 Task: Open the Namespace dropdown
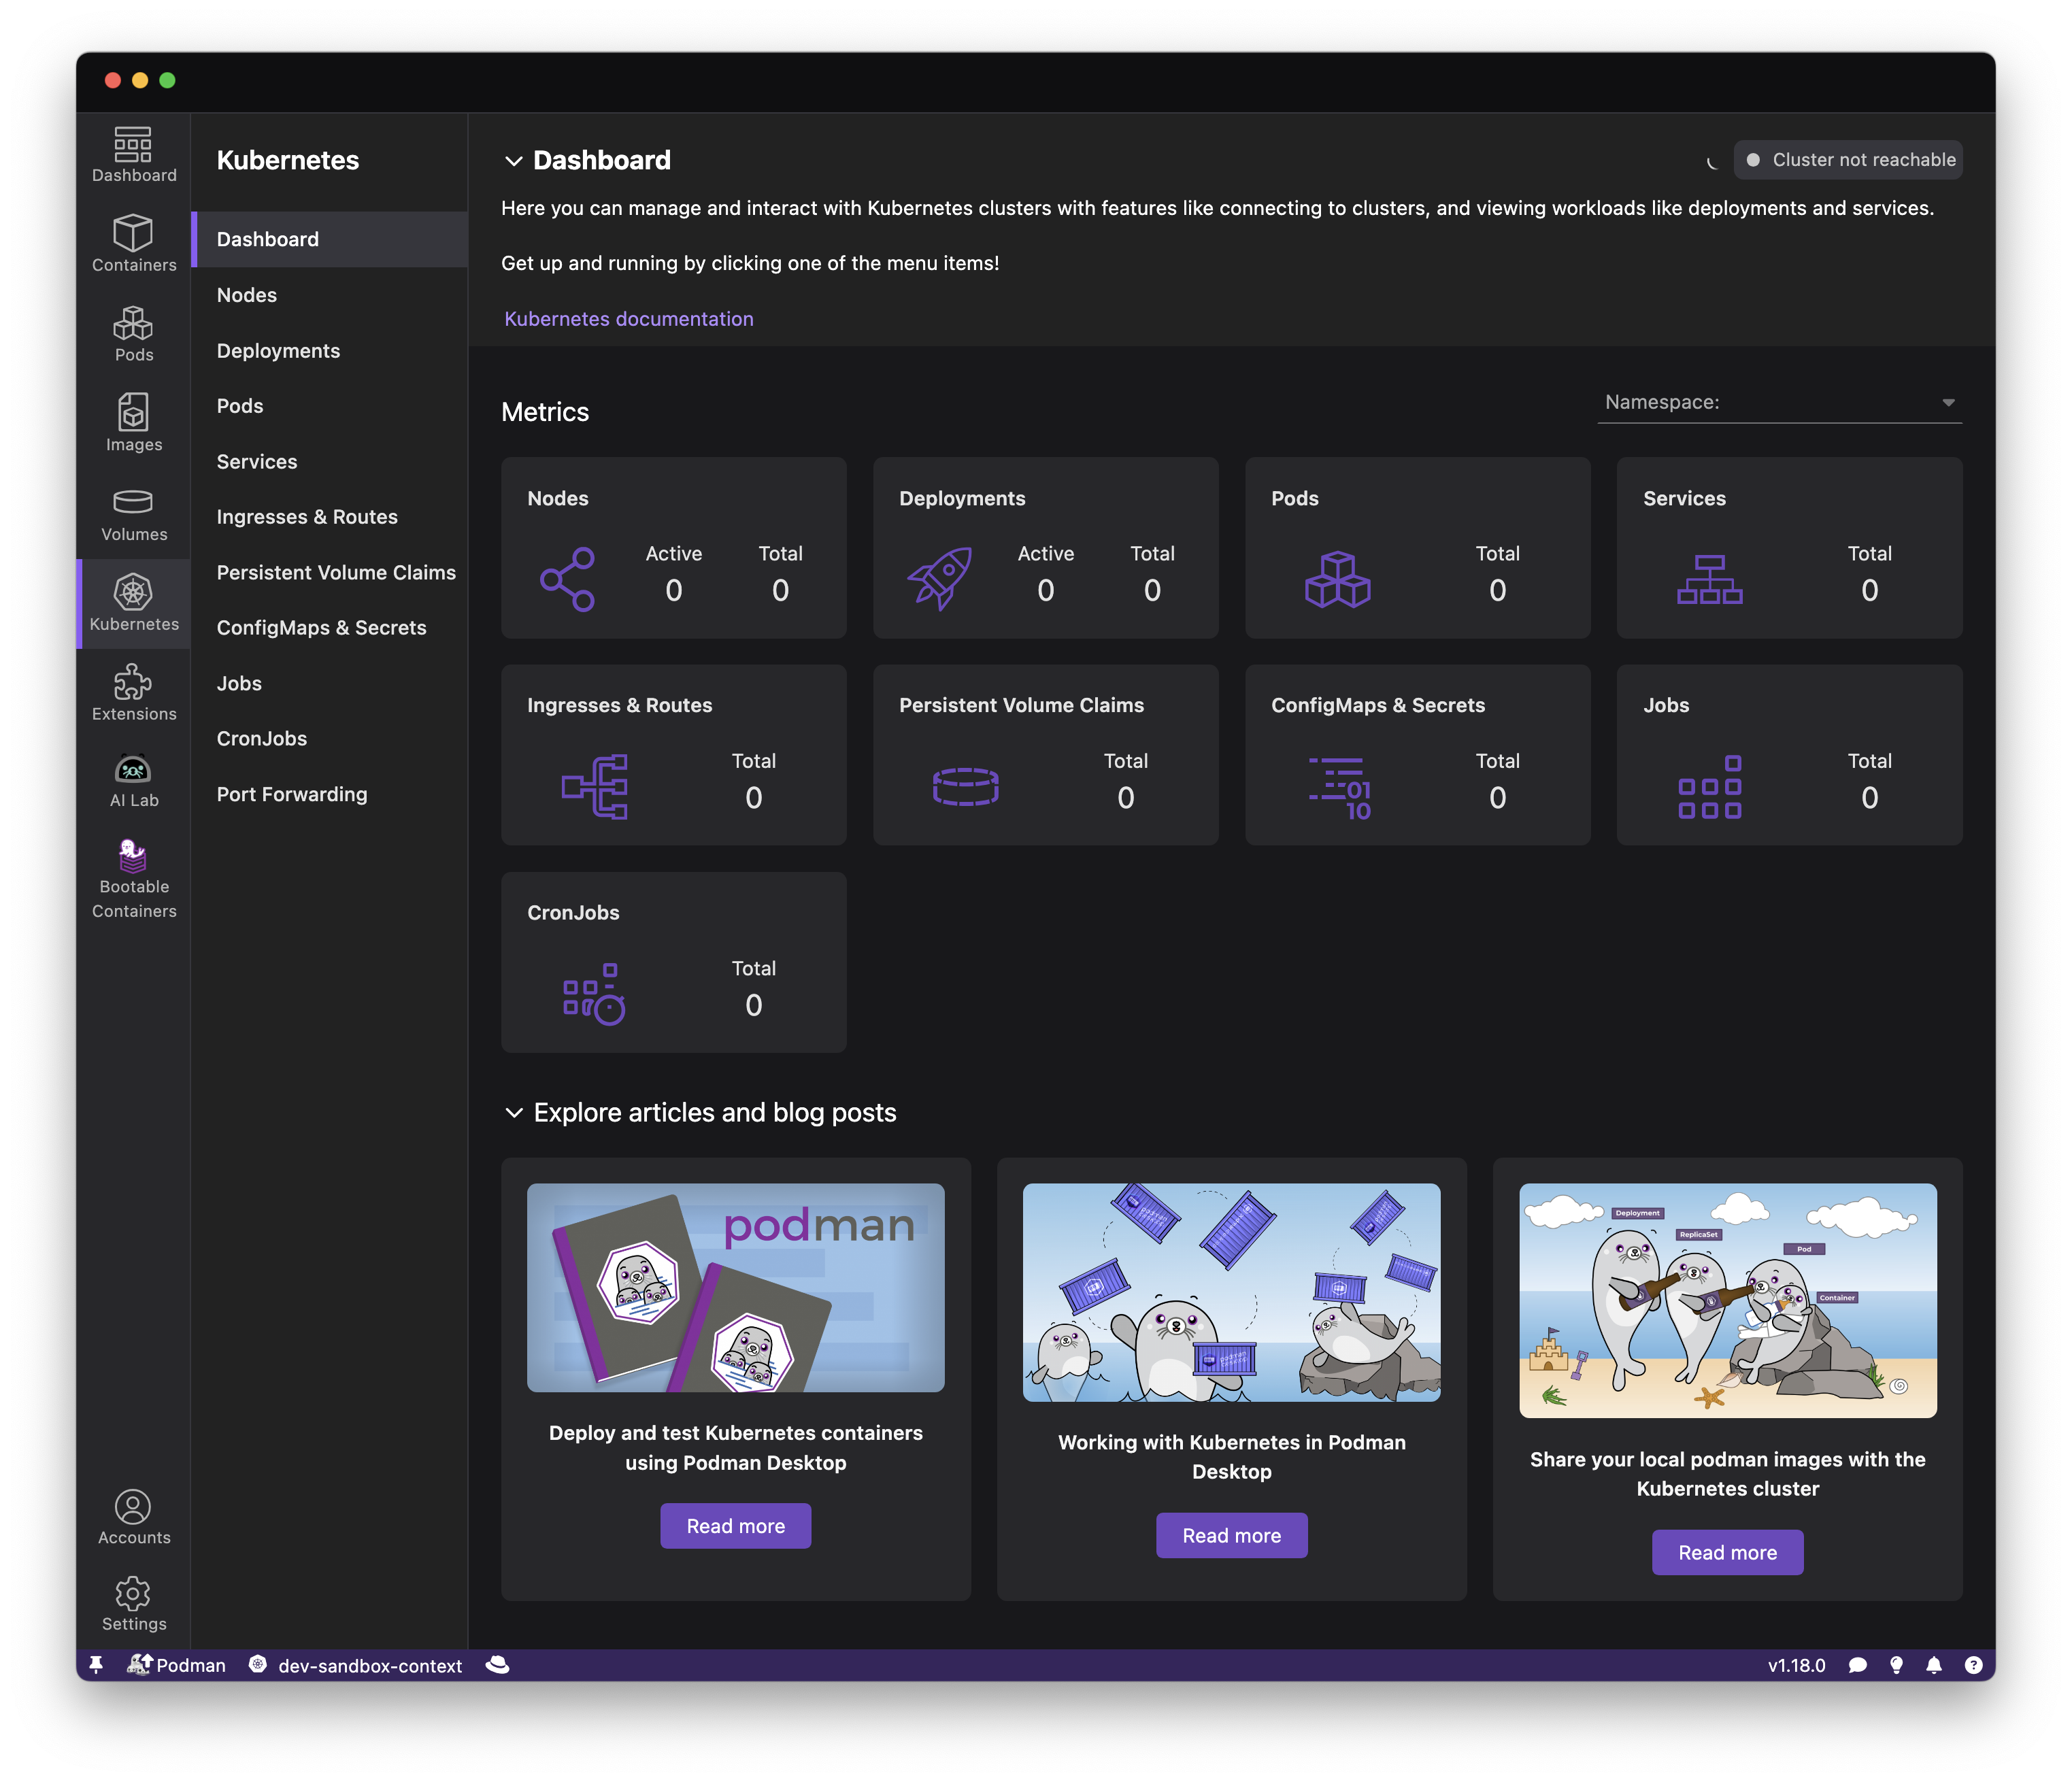[x=1779, y=403]
